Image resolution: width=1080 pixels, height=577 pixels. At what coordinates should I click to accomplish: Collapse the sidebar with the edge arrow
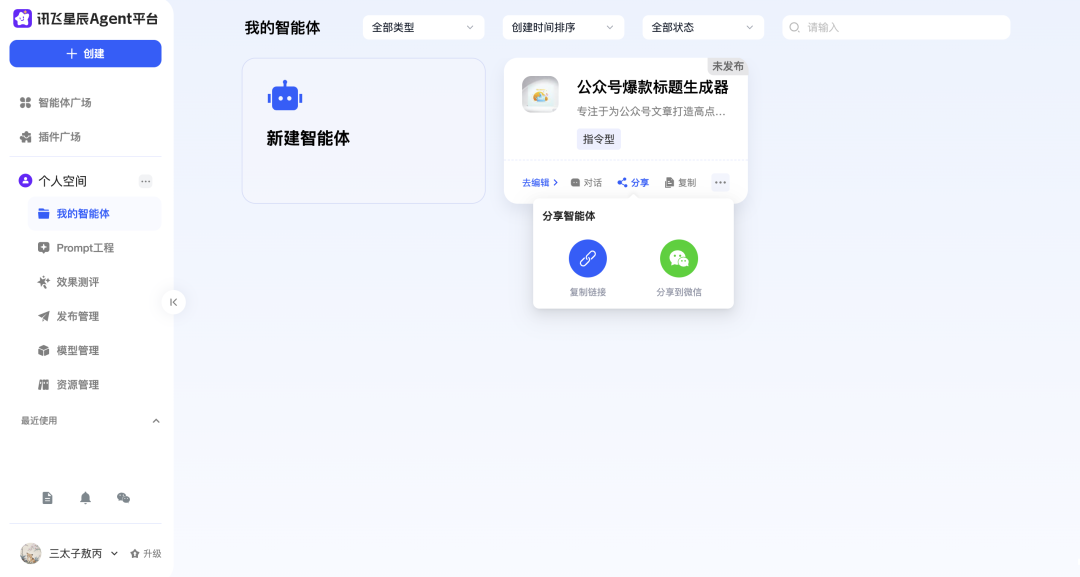pyautogui.click(x=174, y=301)
